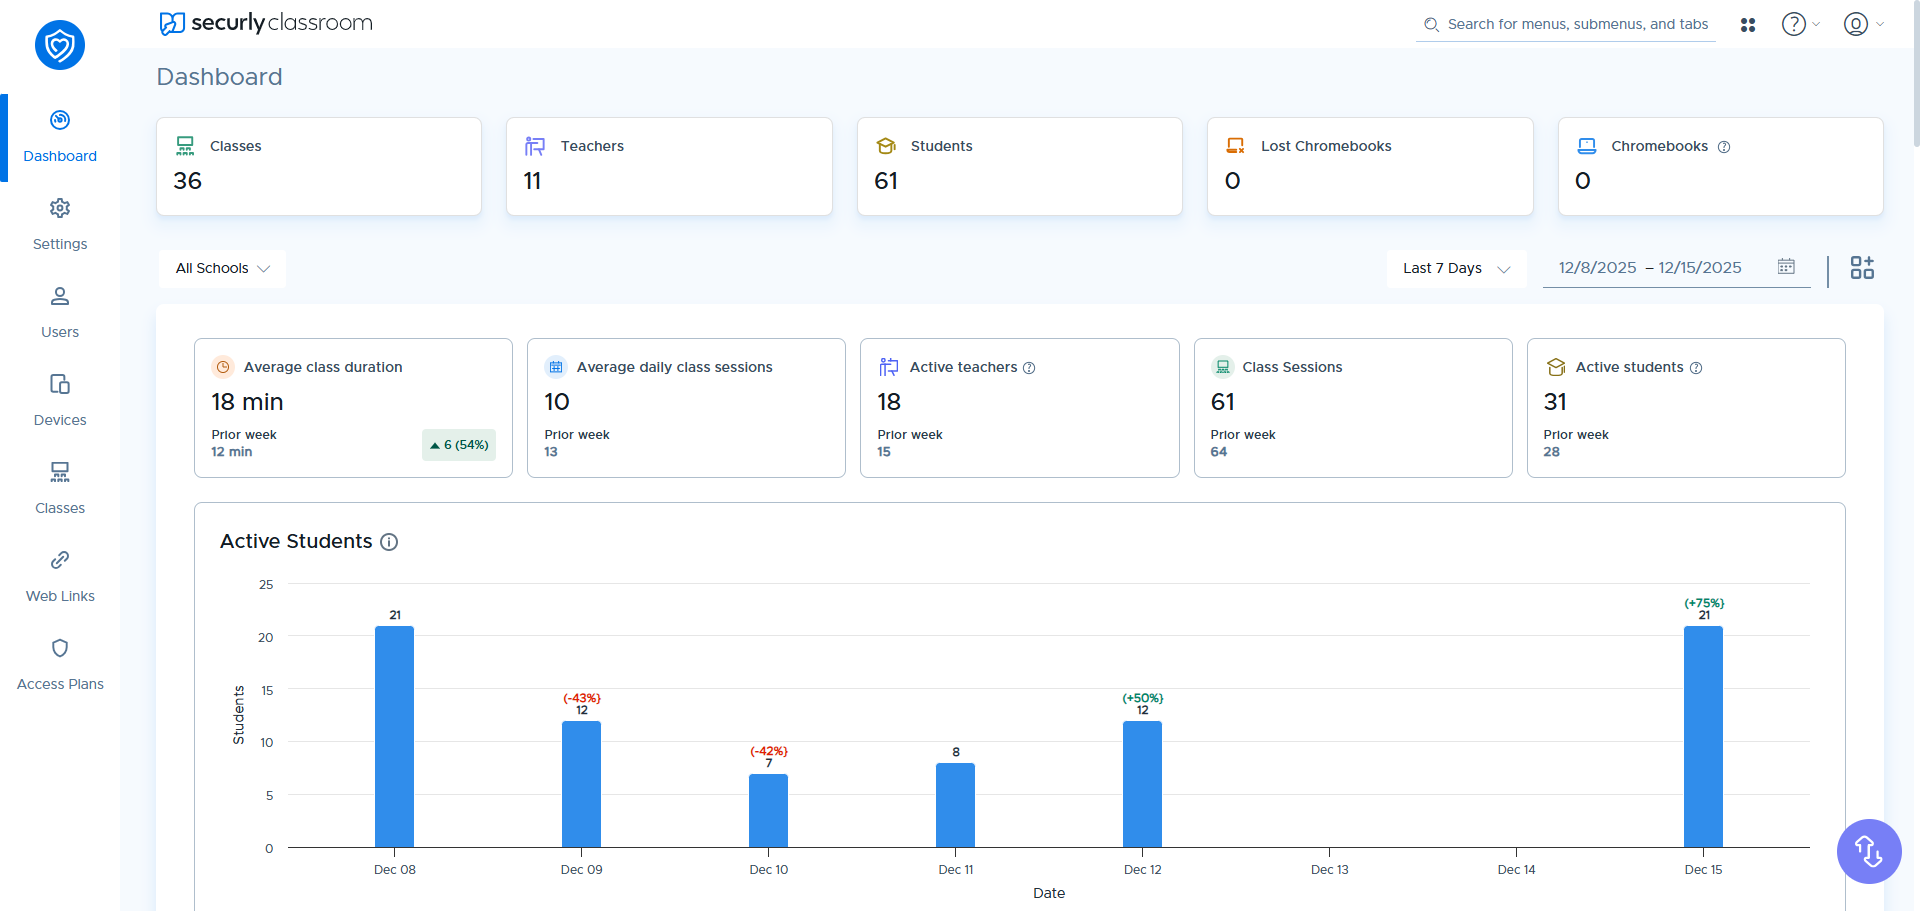Click the Active Students chart info icon
Viewport: 1920px width, 911px height.
(x=390, y=542)
